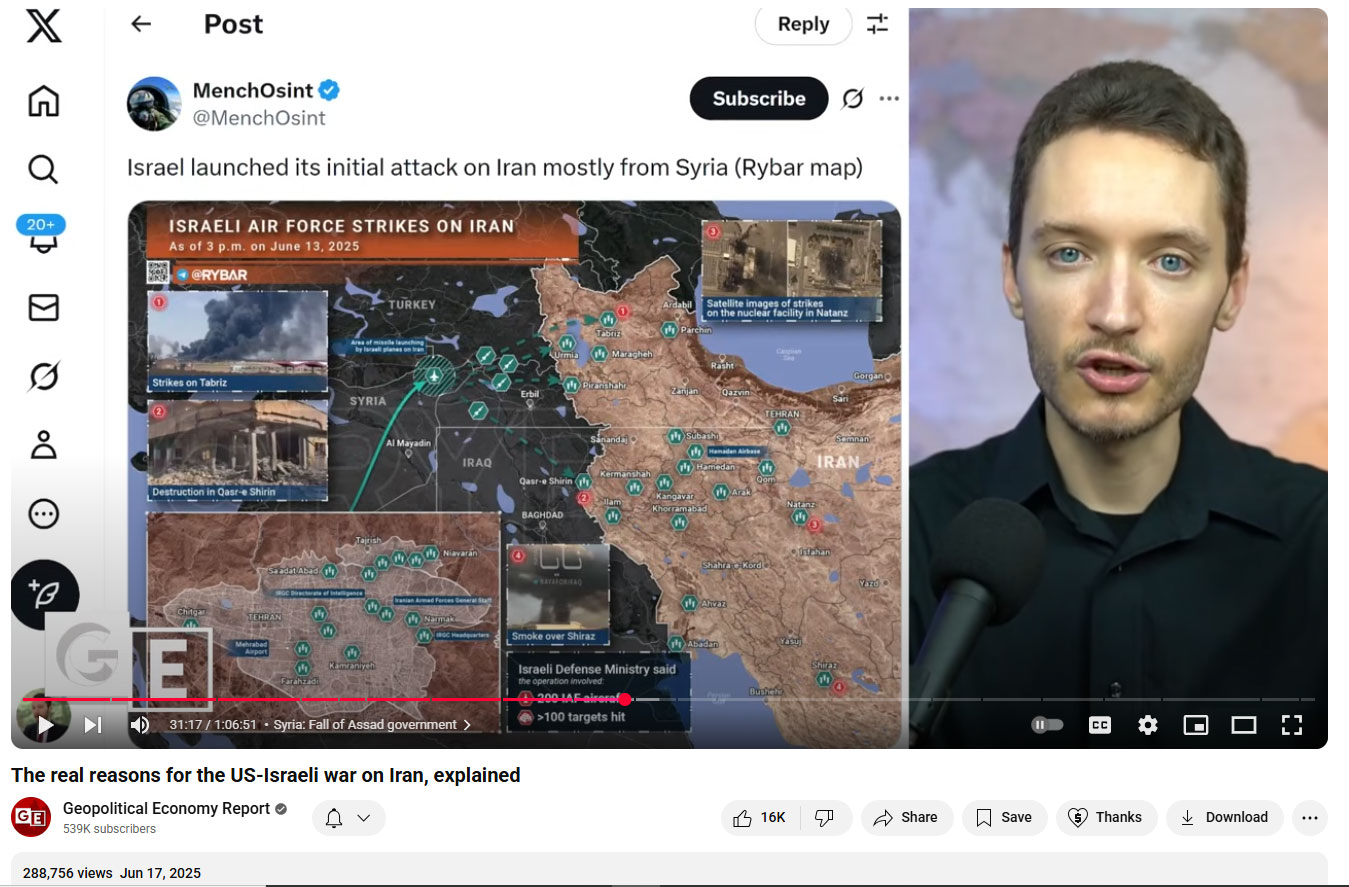Open reply filter sliders icon
The image size is (1349, 887).
tap(877, 24)
